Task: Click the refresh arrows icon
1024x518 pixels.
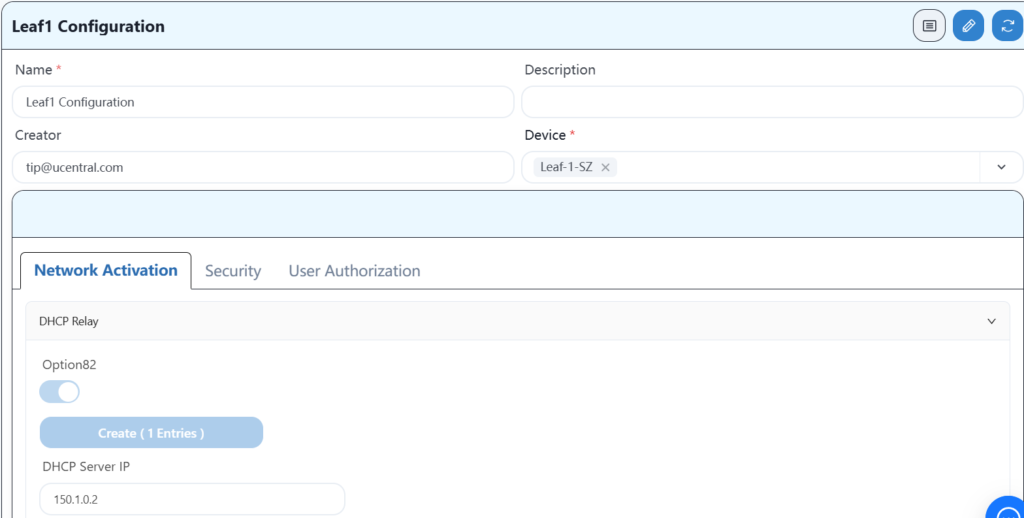Action: tap(1006, 26)
